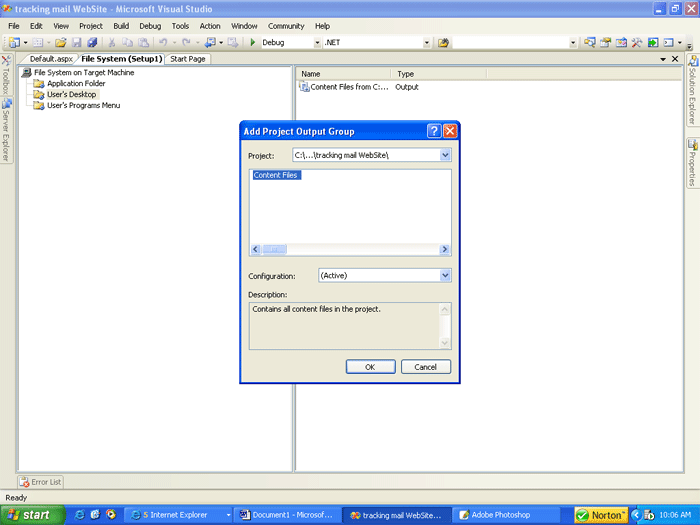
Task: Close the active document tab X
Action: [675, 59]
